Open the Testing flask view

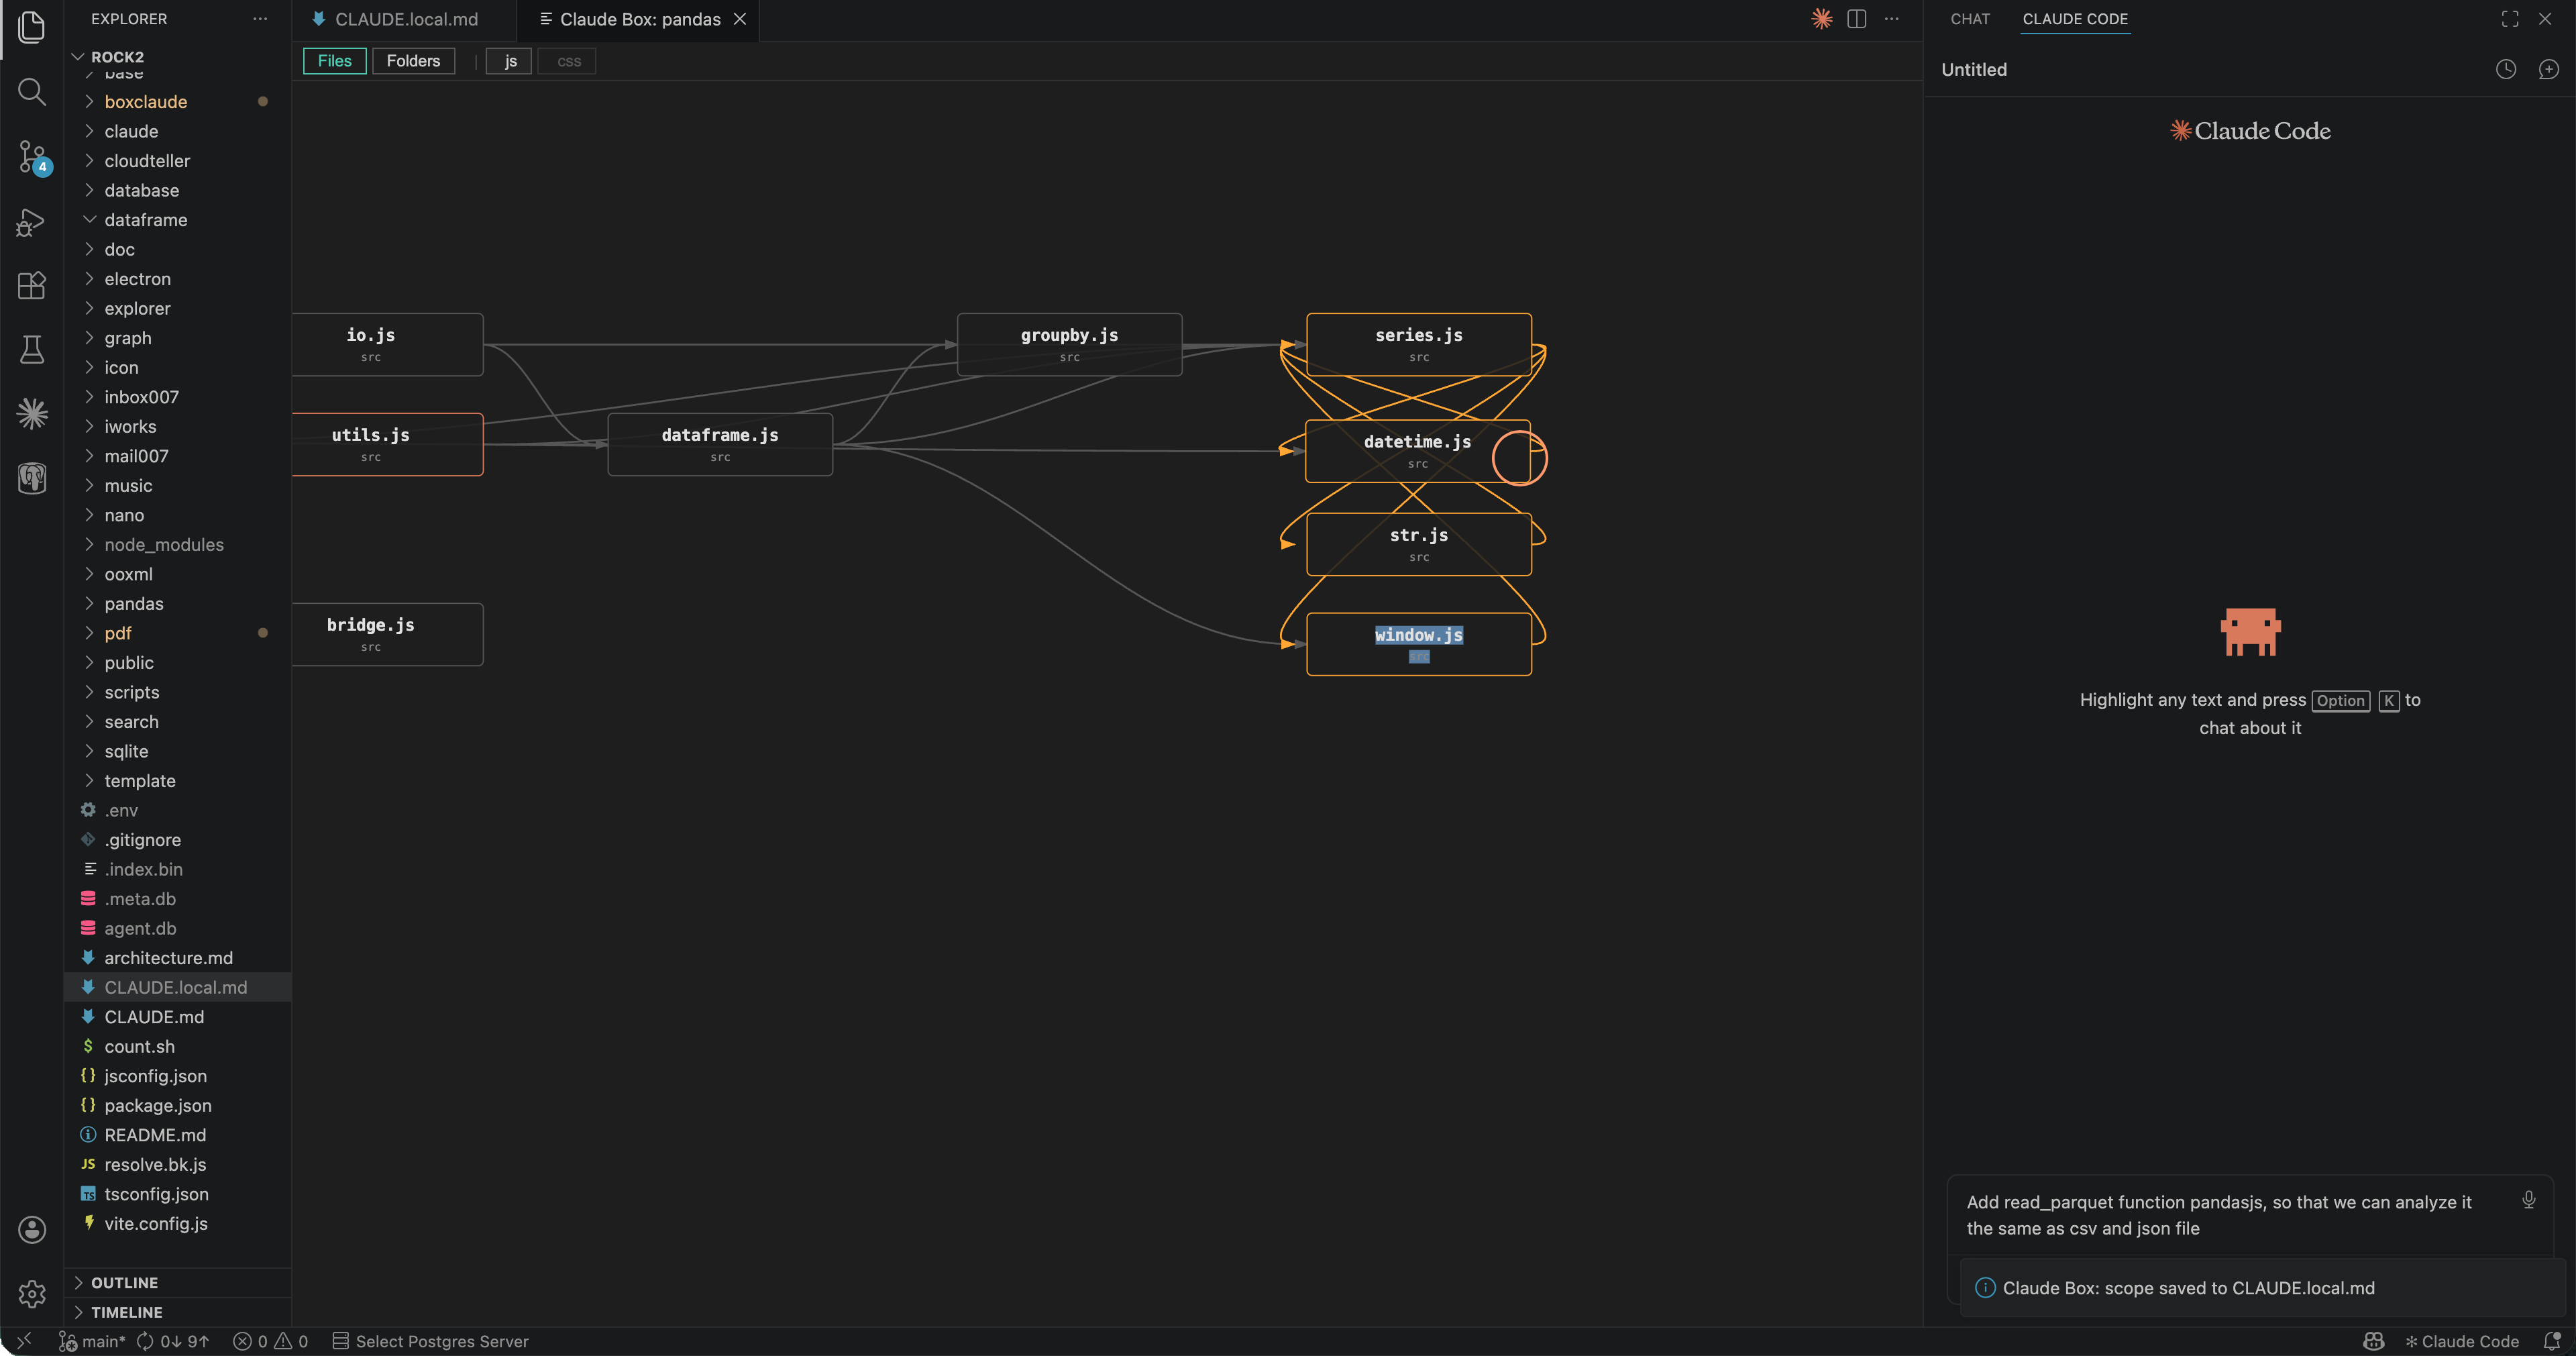32,349
